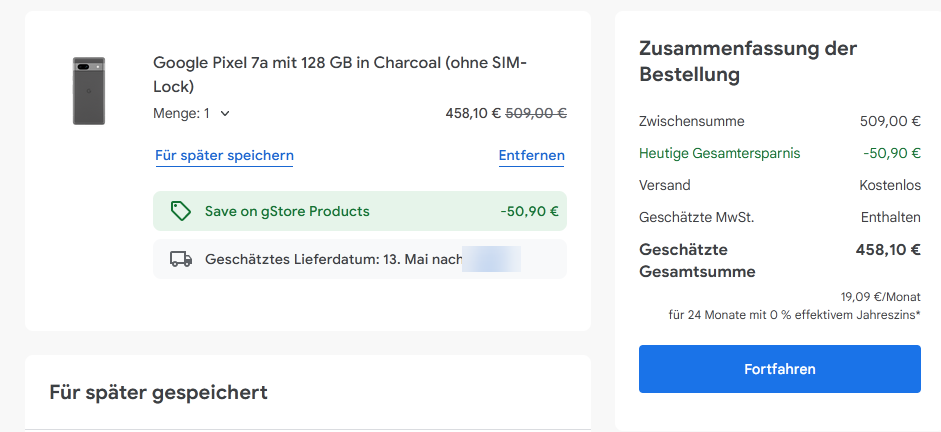This screenshot has height=432, width=941.
Task: Click the 0 % effektivem Jahreszins note
Action: (795, 314)
